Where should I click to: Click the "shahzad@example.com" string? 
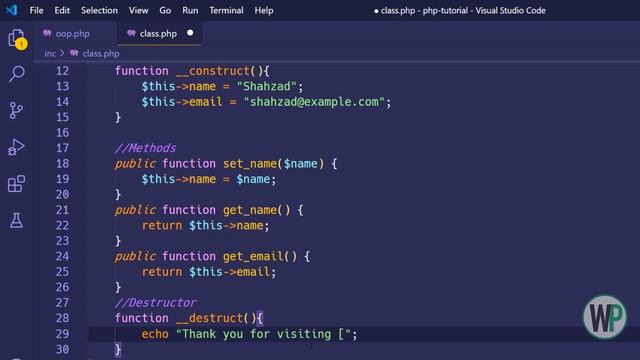point(314,102)
